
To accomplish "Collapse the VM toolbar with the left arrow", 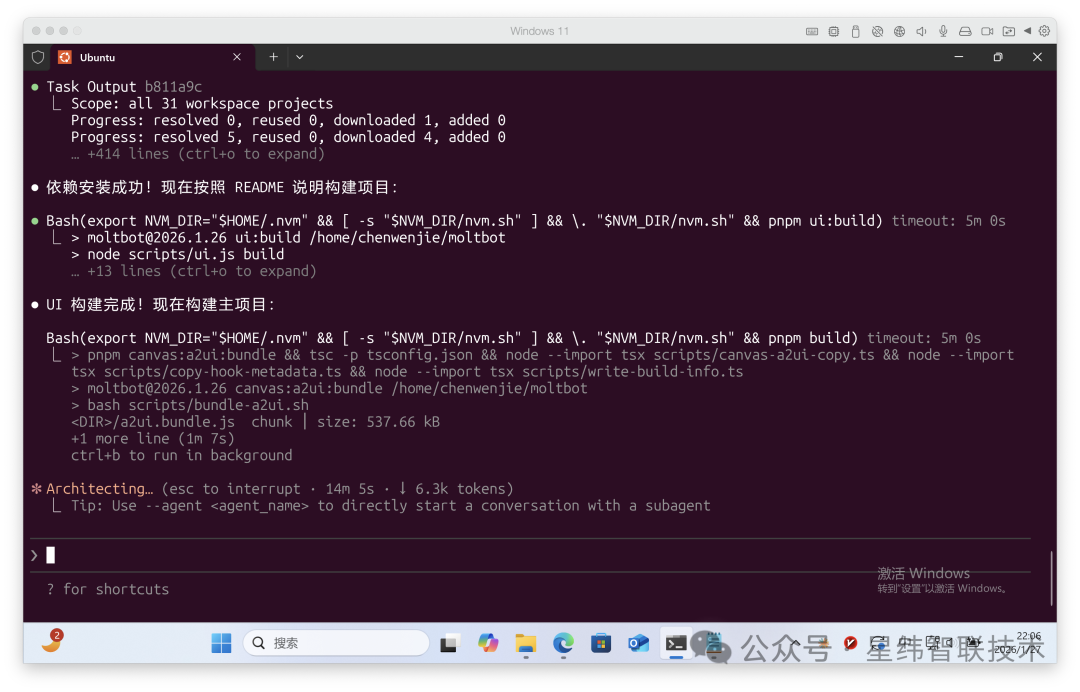I will [1027, 31].
